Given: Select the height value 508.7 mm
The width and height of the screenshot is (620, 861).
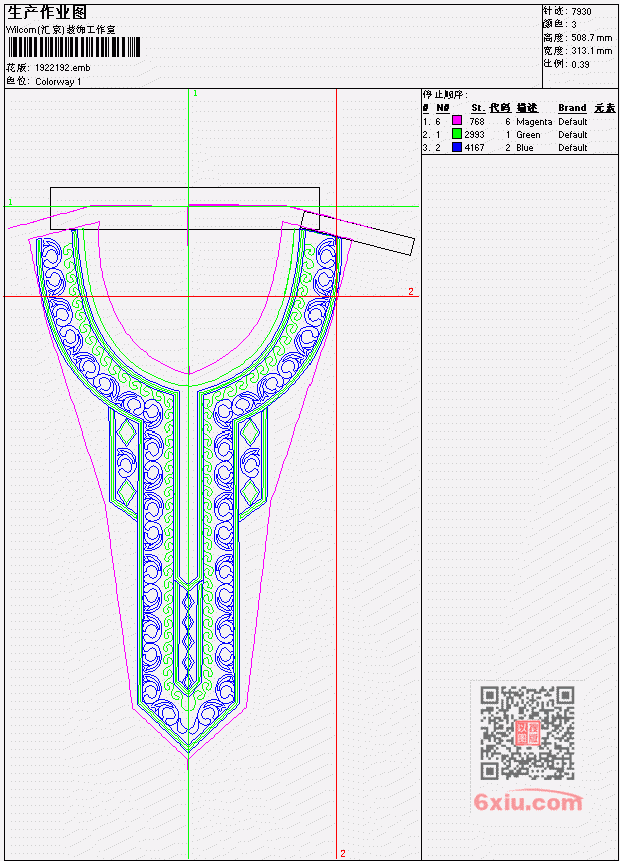Looking at the screenshot, I should pos(591,38).
